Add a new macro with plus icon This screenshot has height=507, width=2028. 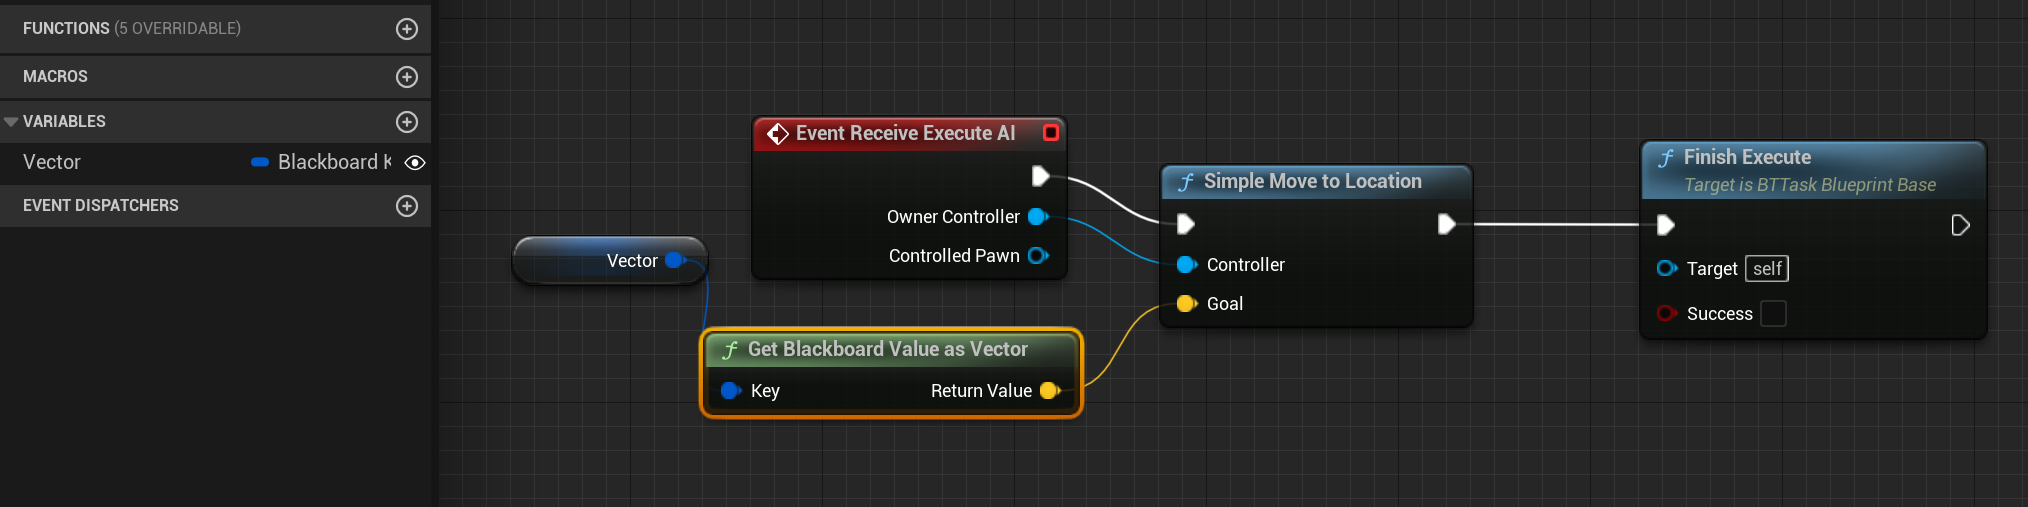click(x=407, y=77)
